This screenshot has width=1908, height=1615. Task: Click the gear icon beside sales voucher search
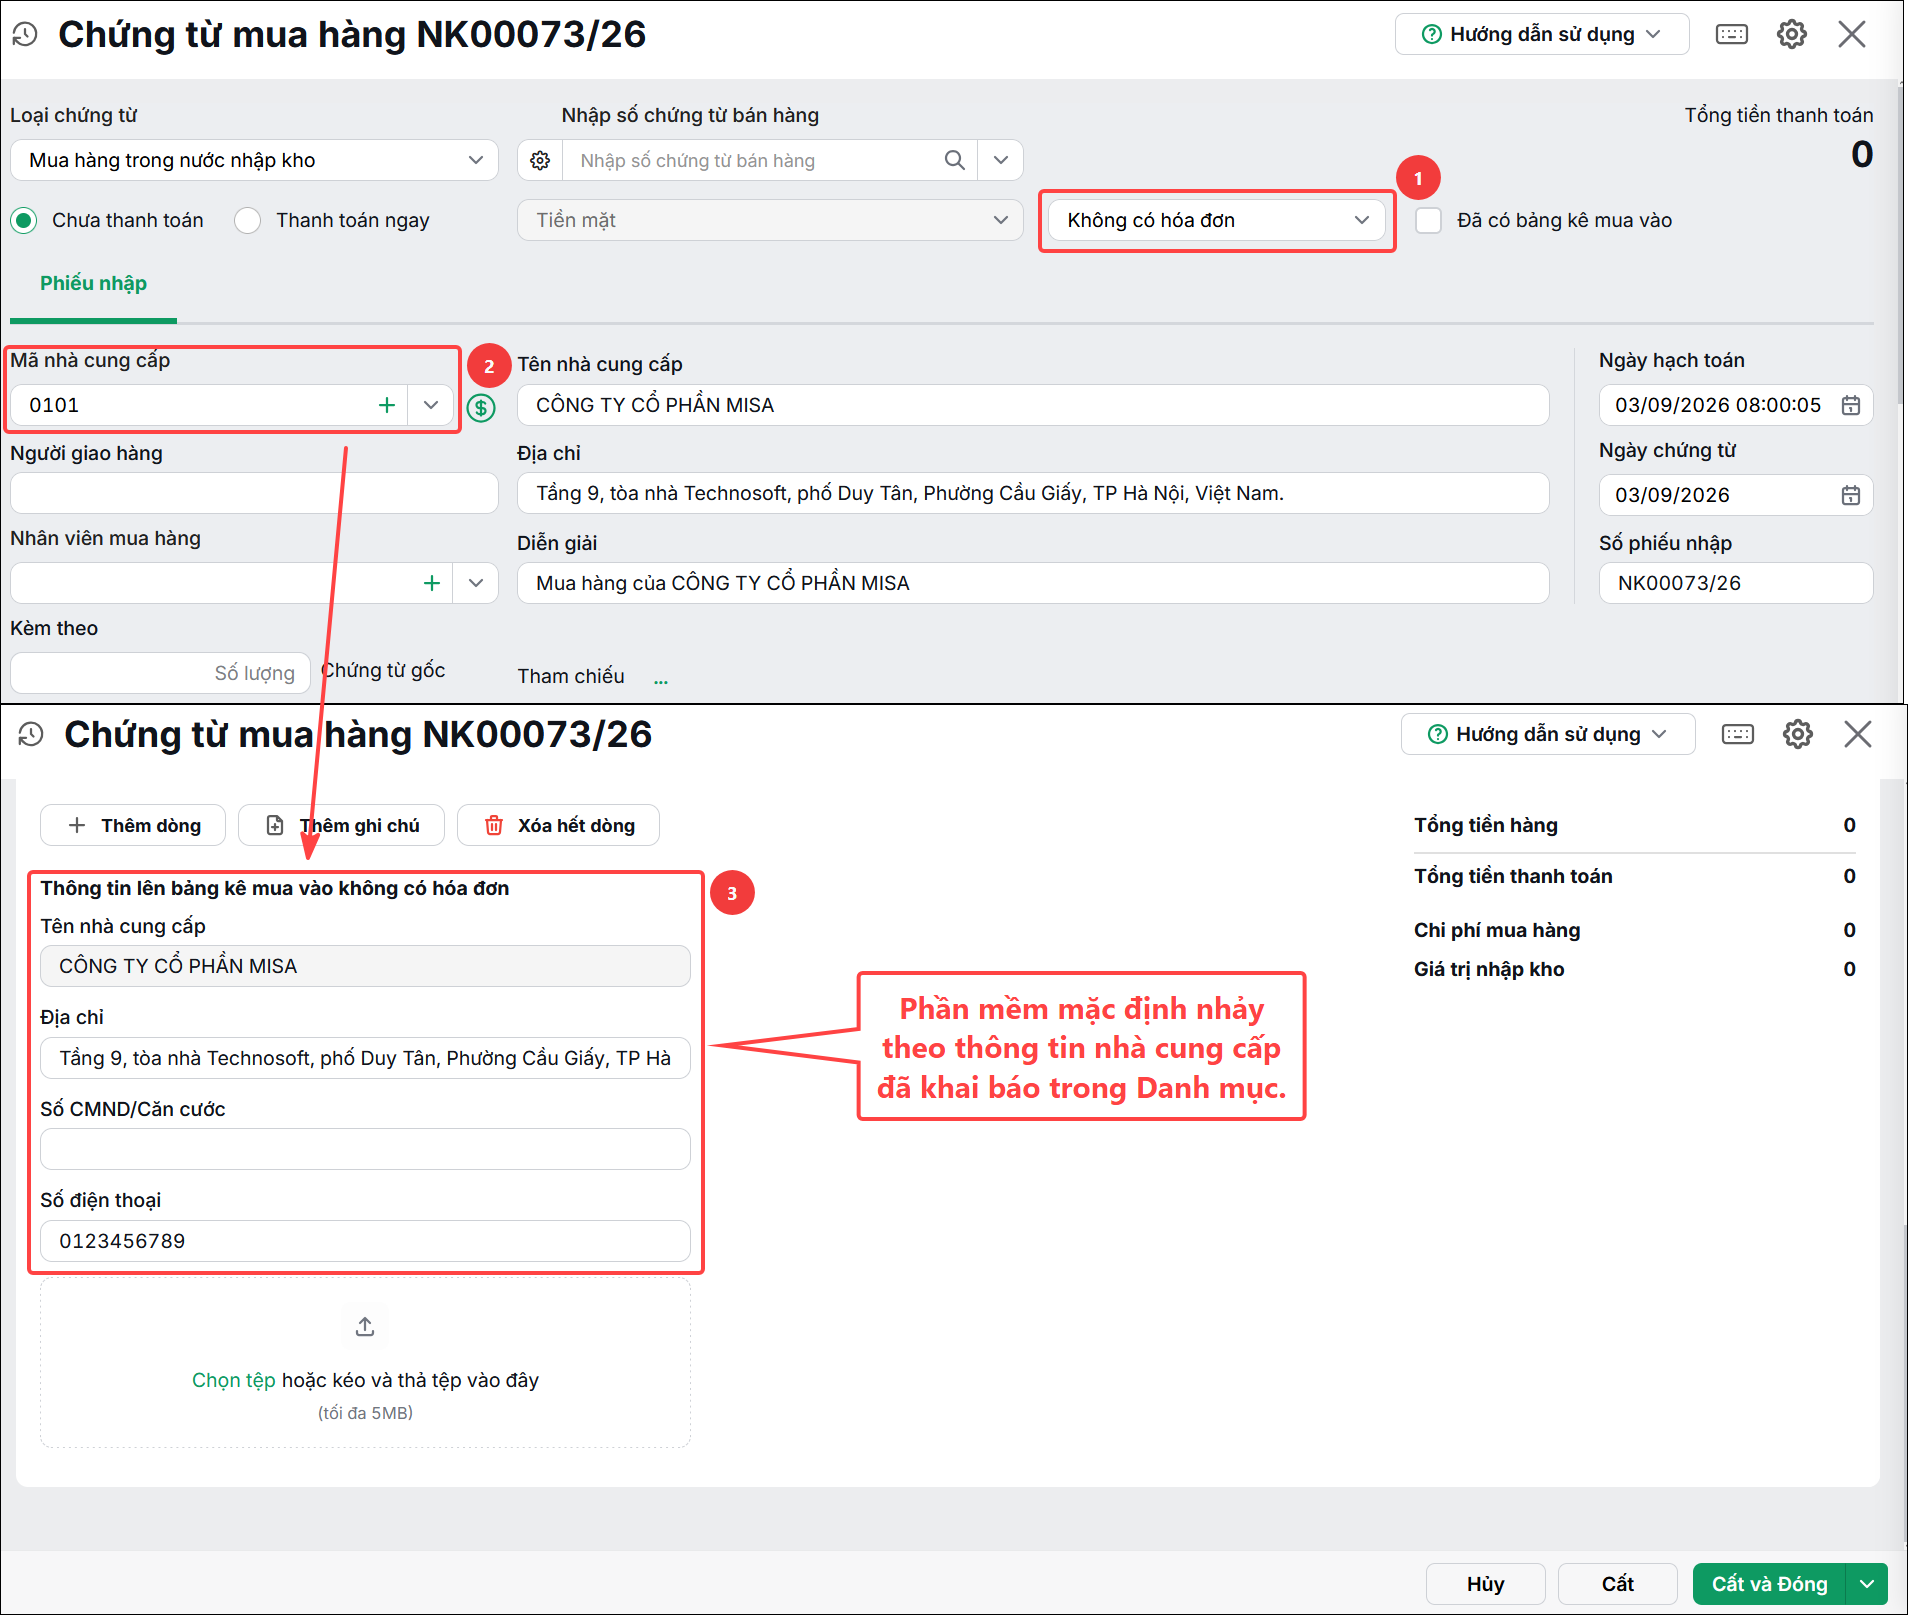coord(540,160)
